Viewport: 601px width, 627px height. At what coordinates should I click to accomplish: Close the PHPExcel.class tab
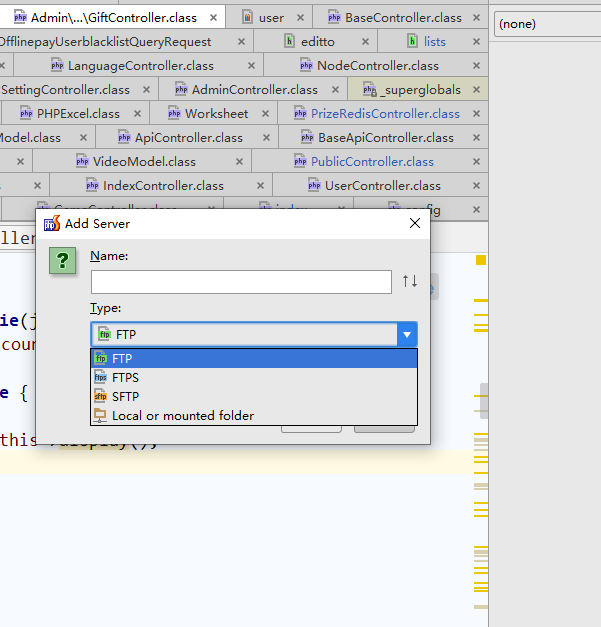coord(137,114)
